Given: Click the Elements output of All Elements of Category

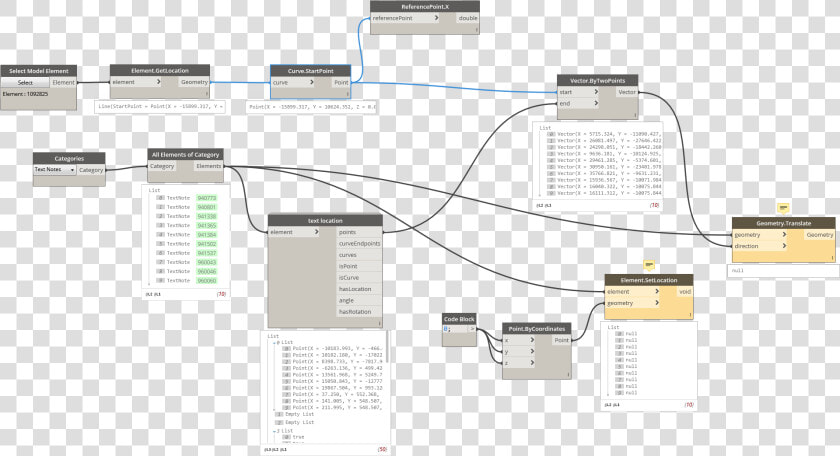Looking at the screenshot, I should coord(208,166).
